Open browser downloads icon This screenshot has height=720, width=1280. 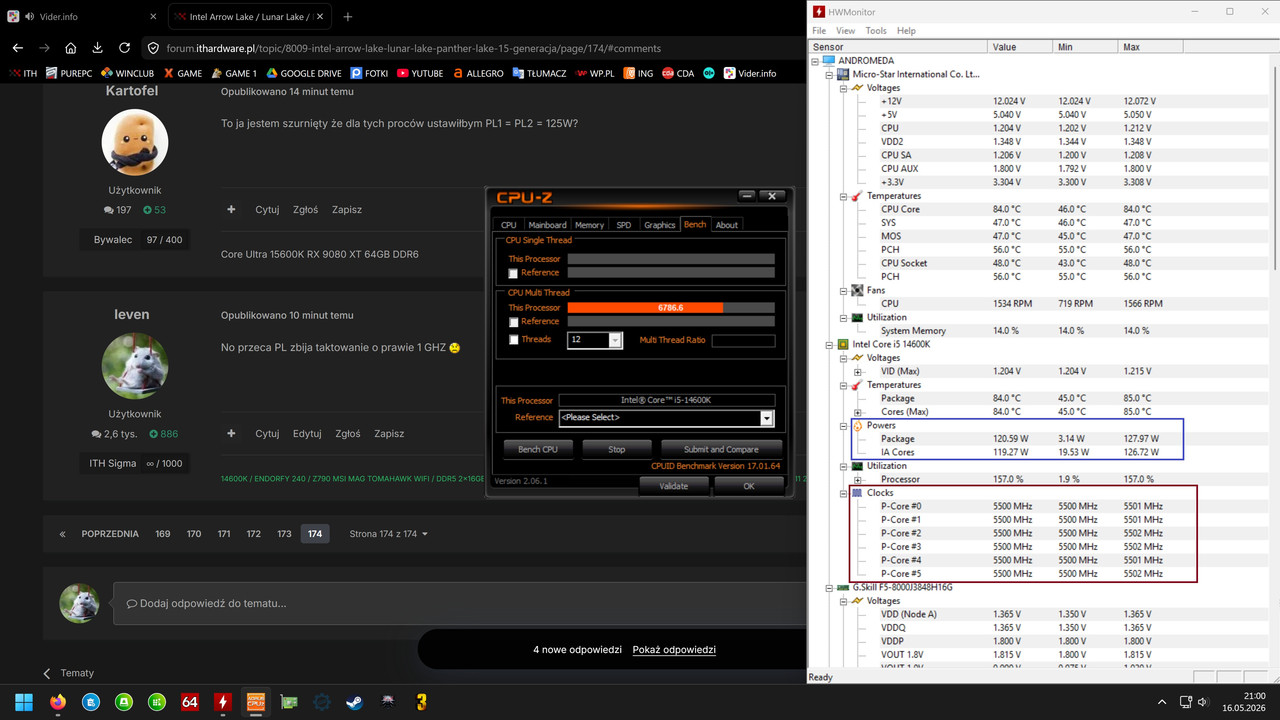(x=98, y=48)
